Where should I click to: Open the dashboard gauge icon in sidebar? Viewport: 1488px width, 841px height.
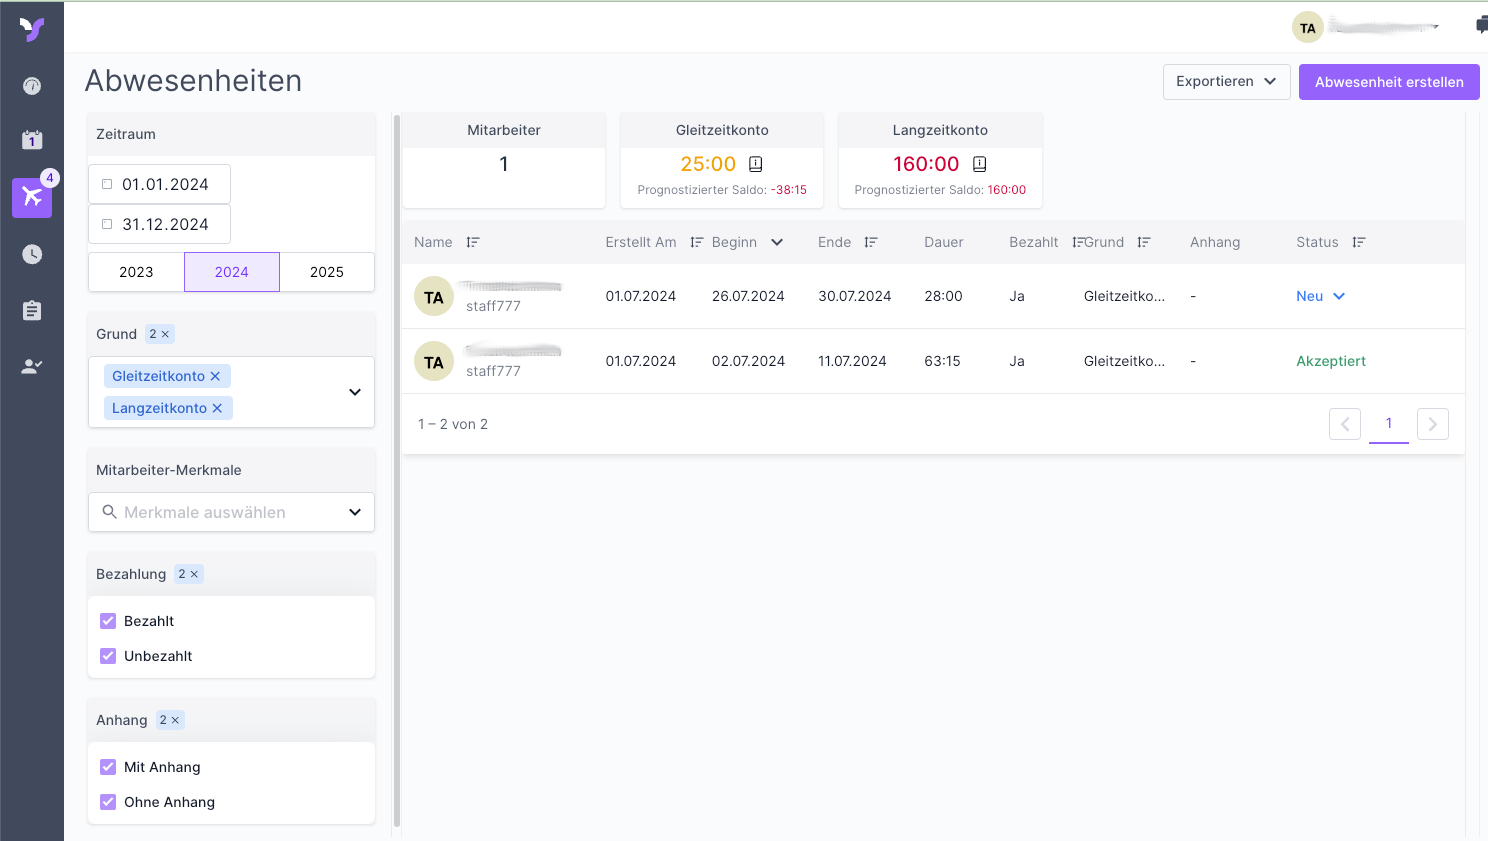(x=32, y=86)
